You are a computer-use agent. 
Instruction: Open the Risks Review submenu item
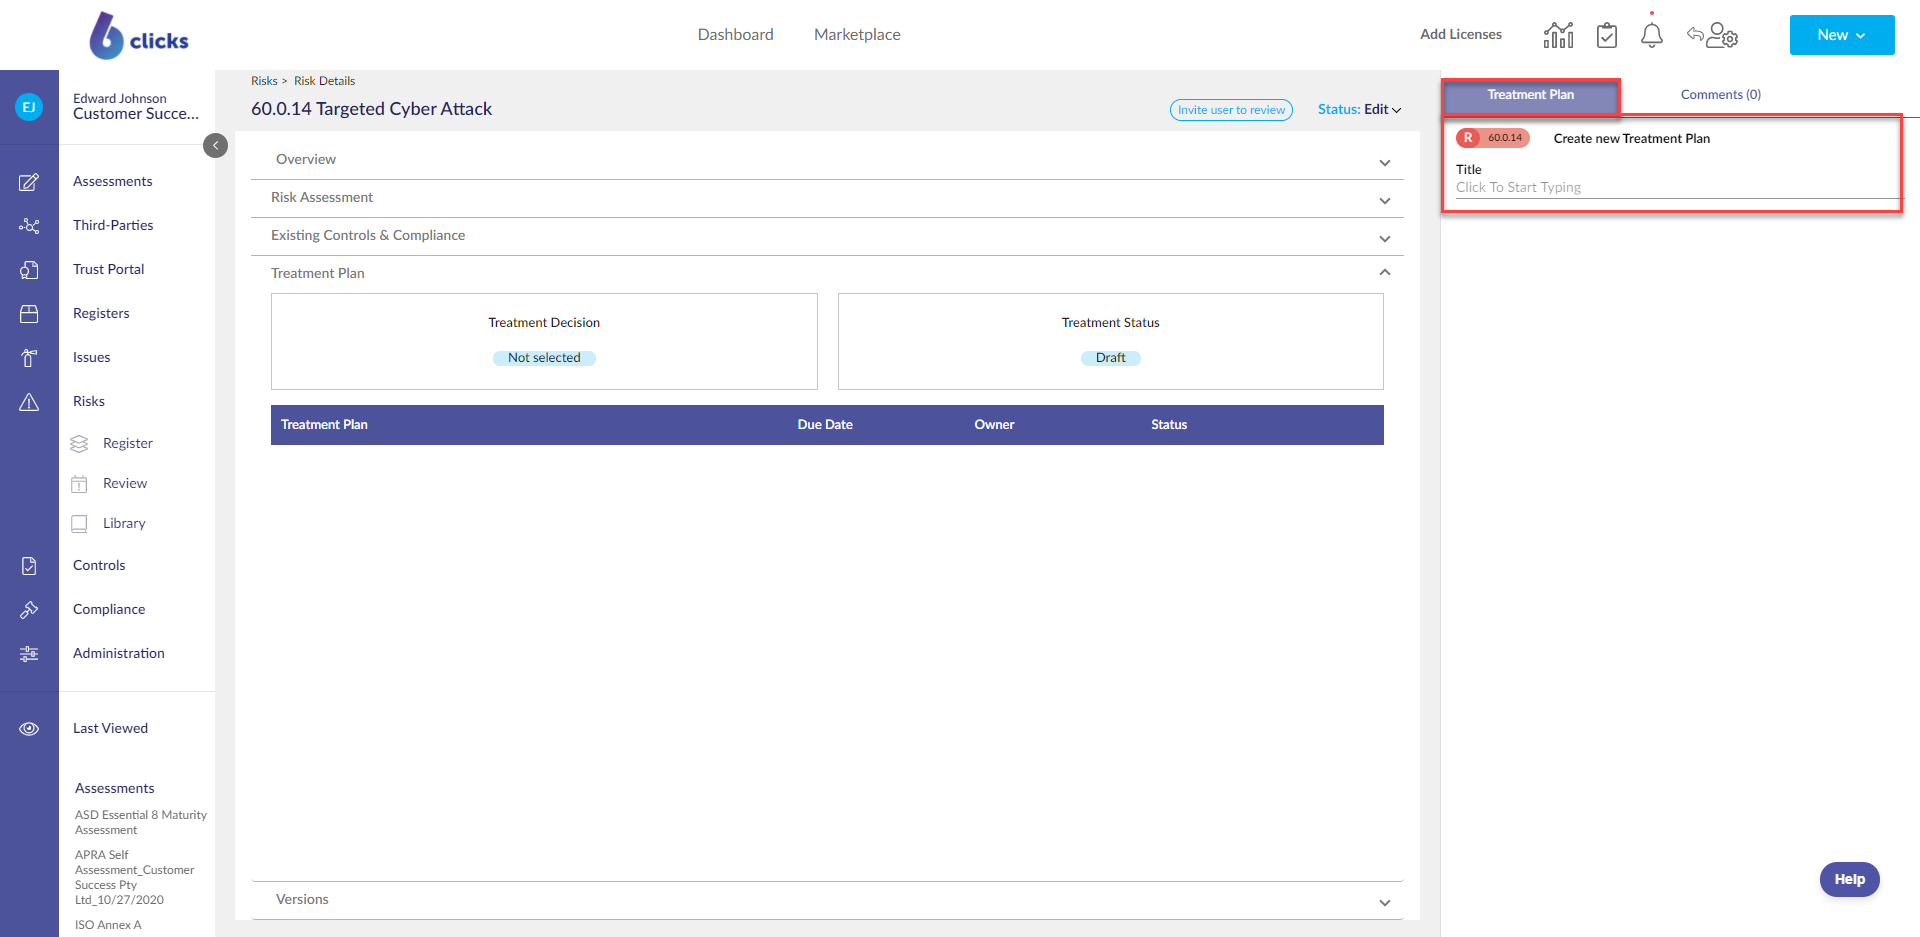(x=125, y=484)
